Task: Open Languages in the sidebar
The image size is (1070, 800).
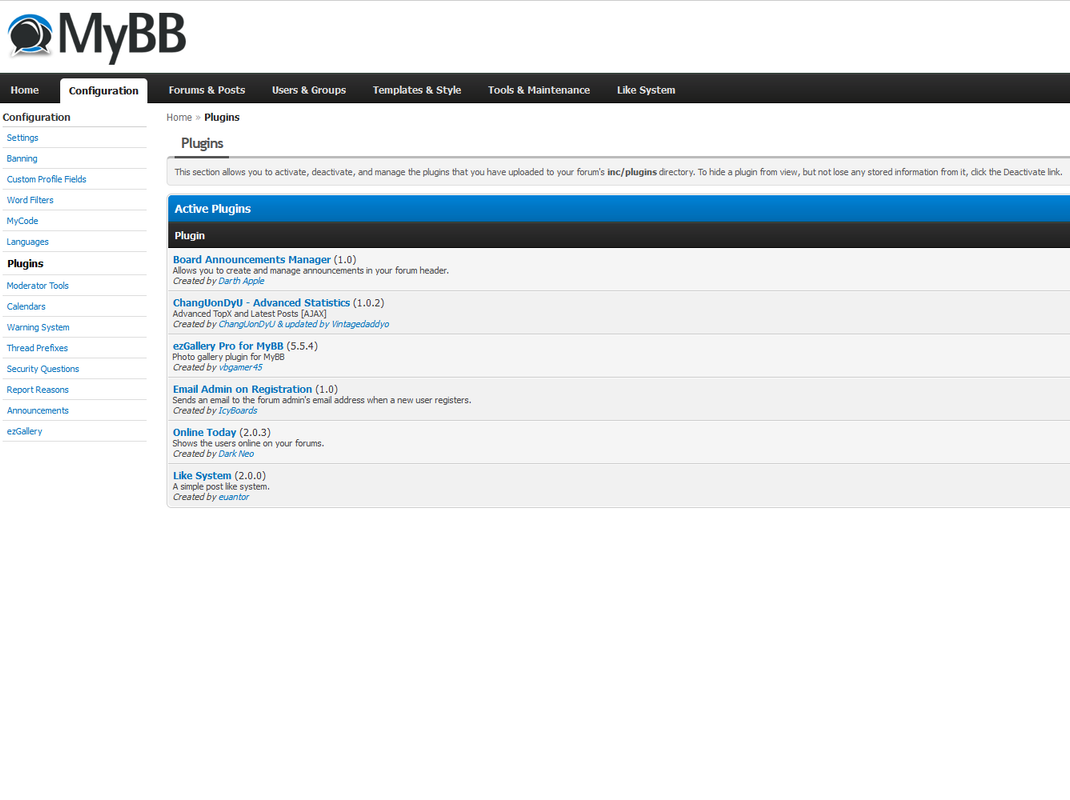Action: click(x=27, y=242)
